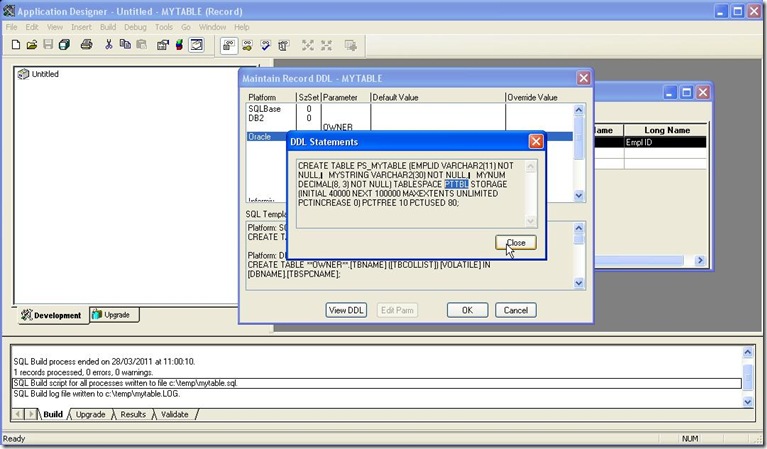The width and height of the screenshot is (767, 449).
Task: Click output window scroll down arrow
Action: tap(747, 402)
